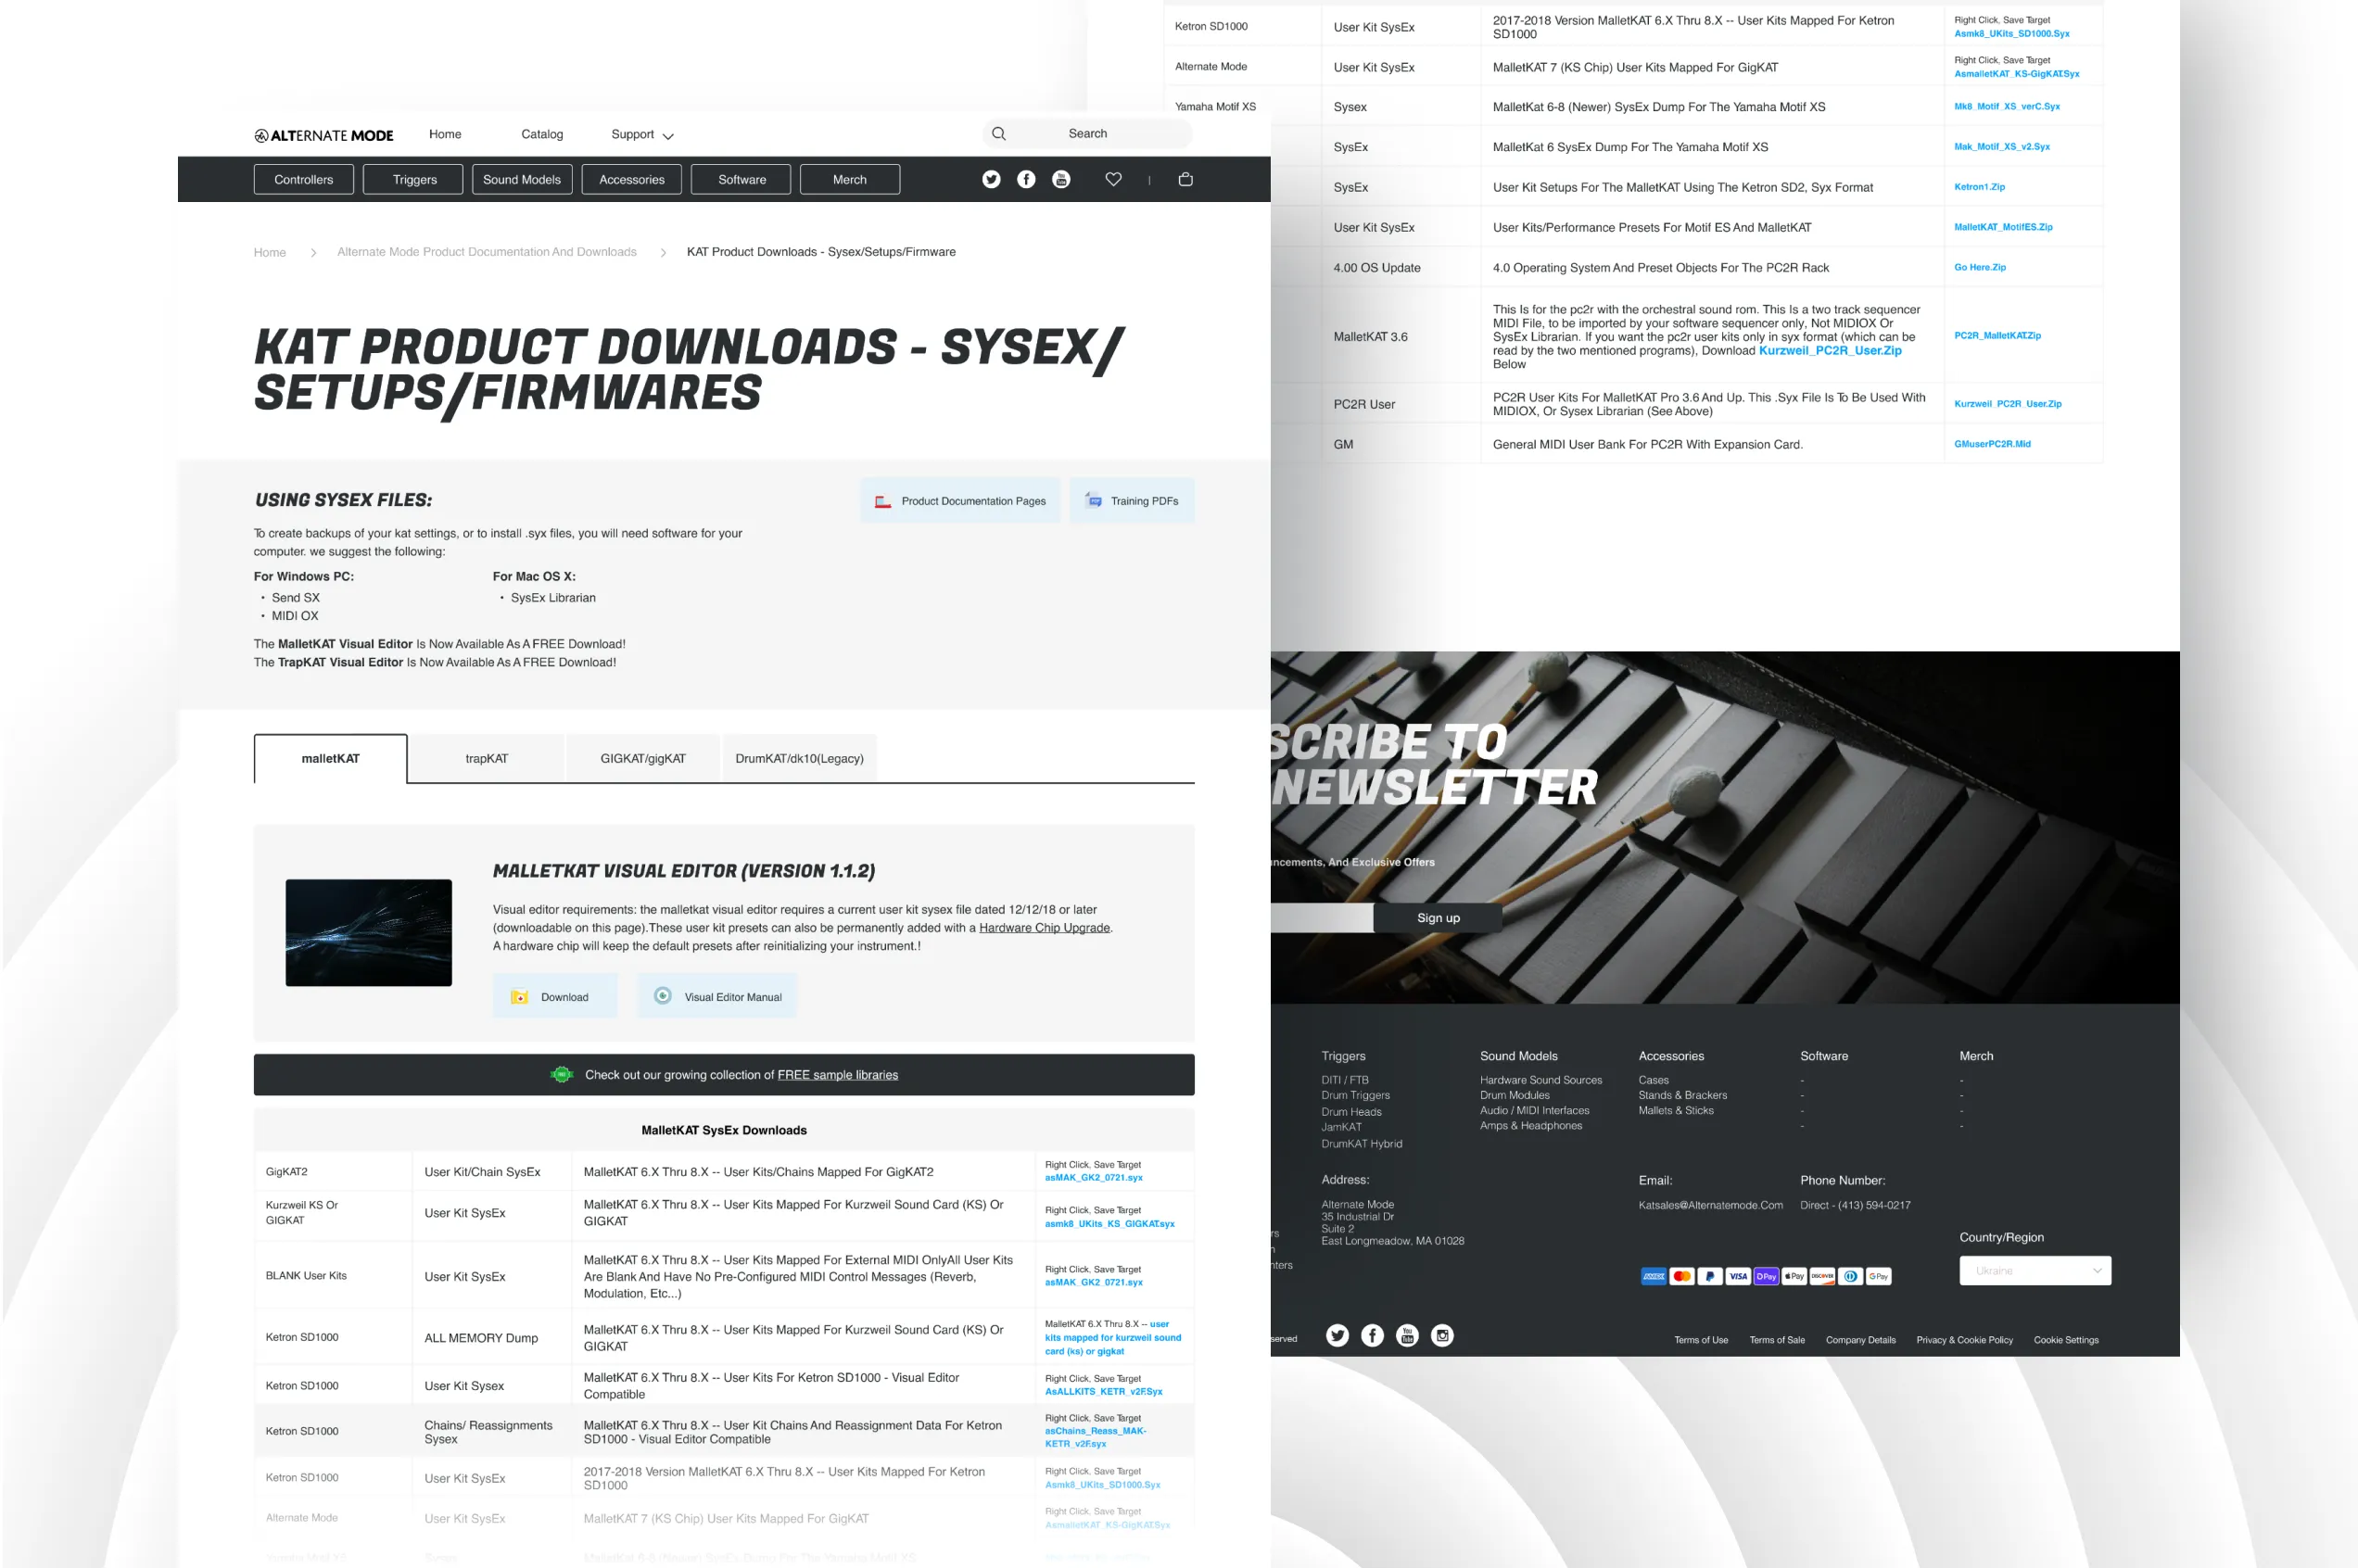The height and width of the screenshot is (1568, 2358).
Task: Click the Software category button
Action: pos(741,179)
